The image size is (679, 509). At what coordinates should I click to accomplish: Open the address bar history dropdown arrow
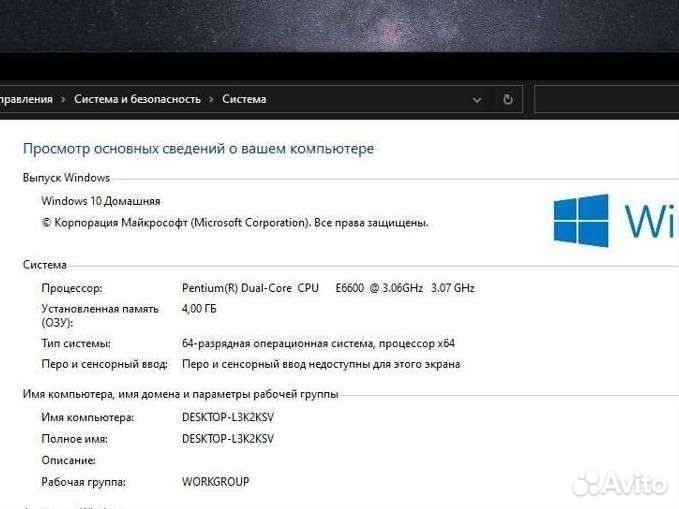477,100
